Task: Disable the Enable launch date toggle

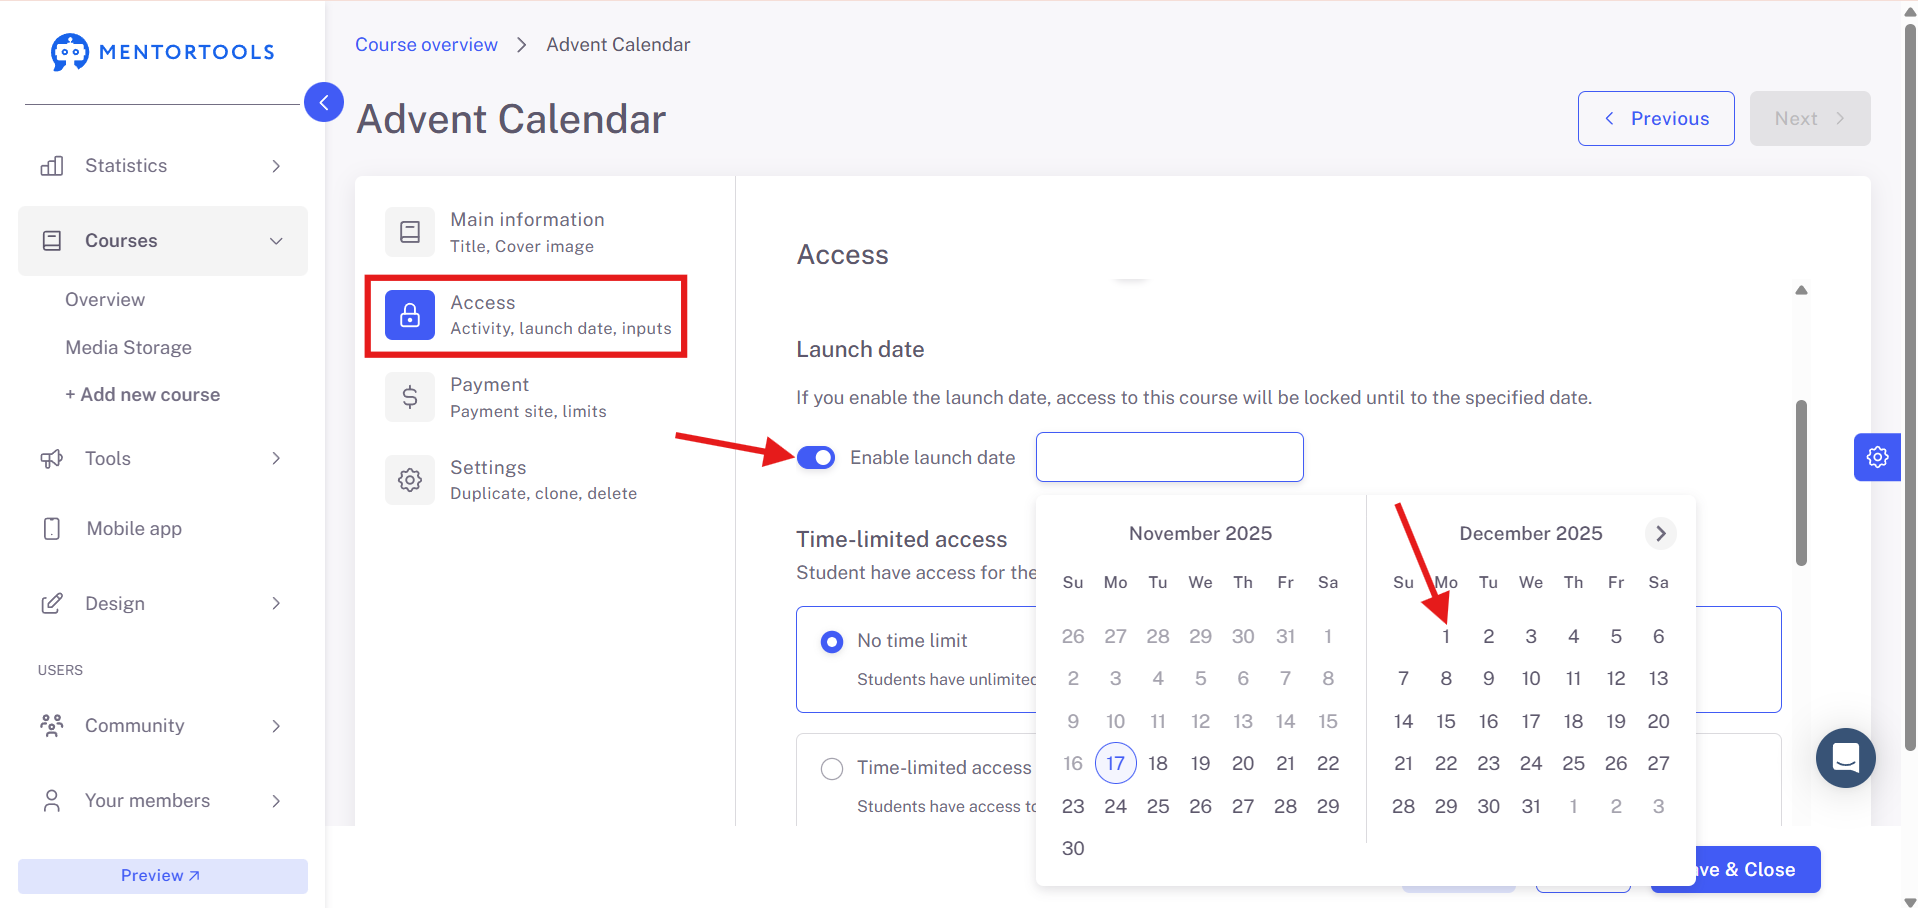Action: (816, 457)
